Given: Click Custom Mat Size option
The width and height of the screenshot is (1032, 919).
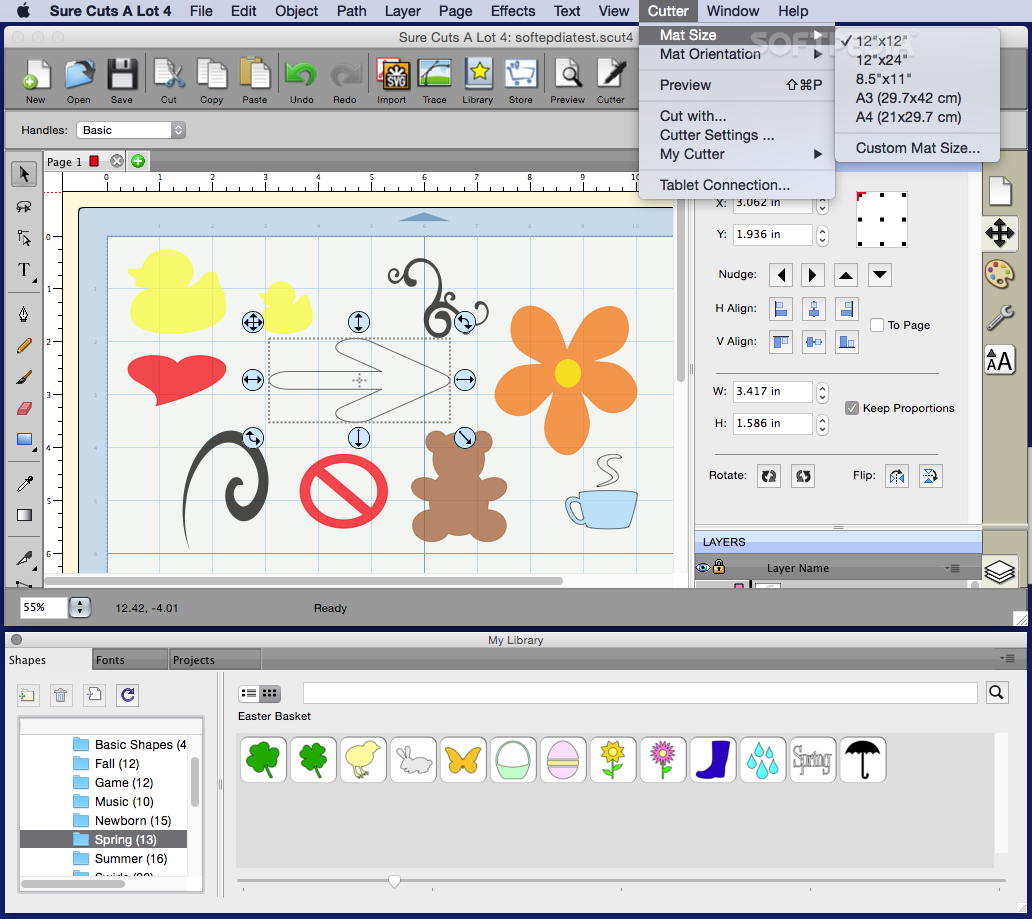Looking at the screenshot, I should tap(917, 148).
